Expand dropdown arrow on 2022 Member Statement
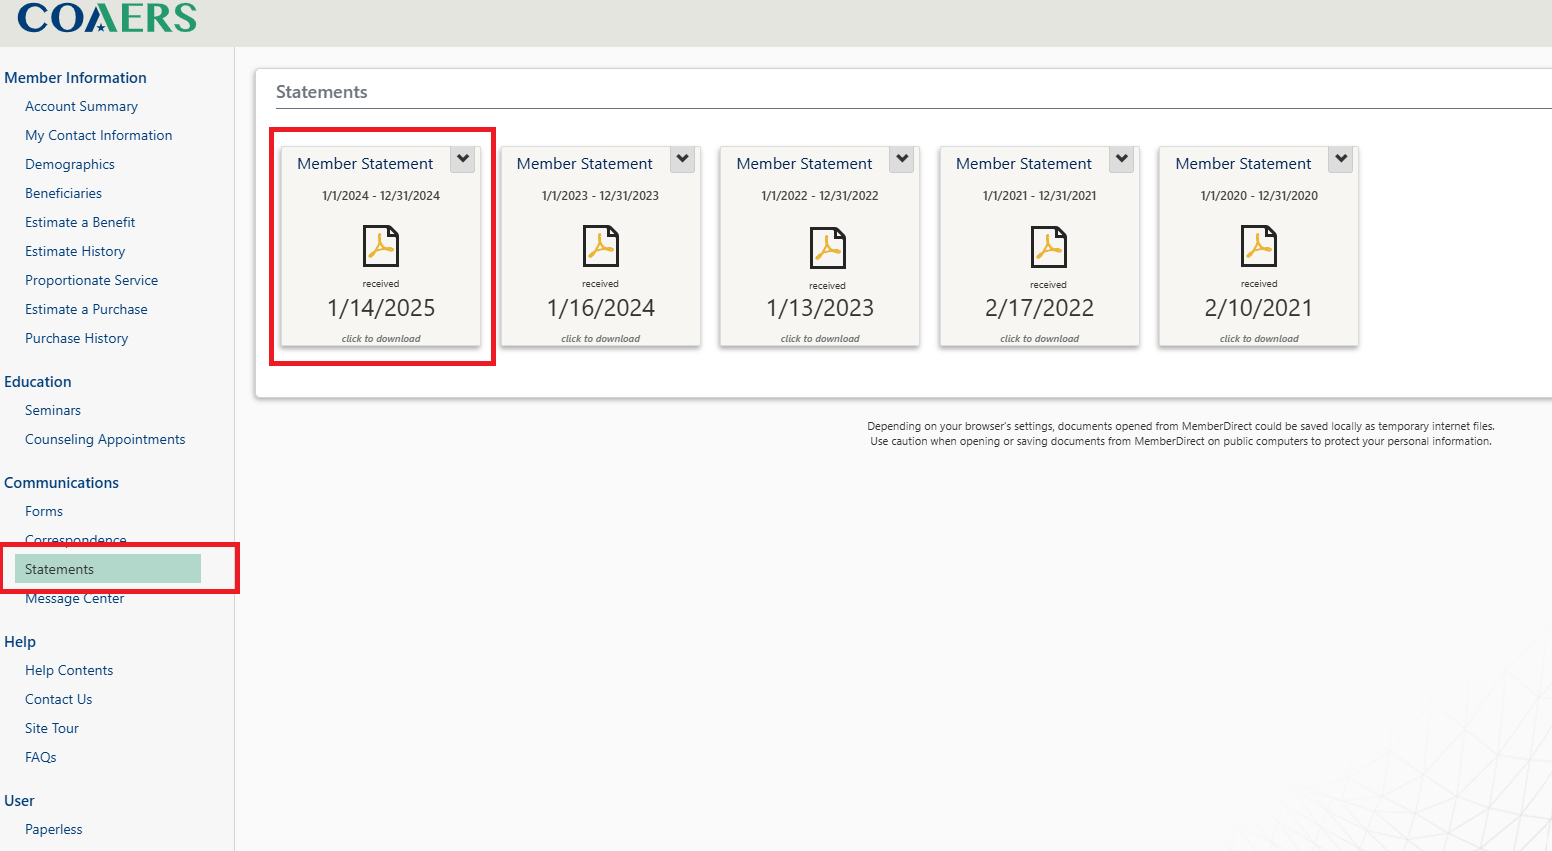The width and height of the screenshot is (1552, 851). [902, 159]
